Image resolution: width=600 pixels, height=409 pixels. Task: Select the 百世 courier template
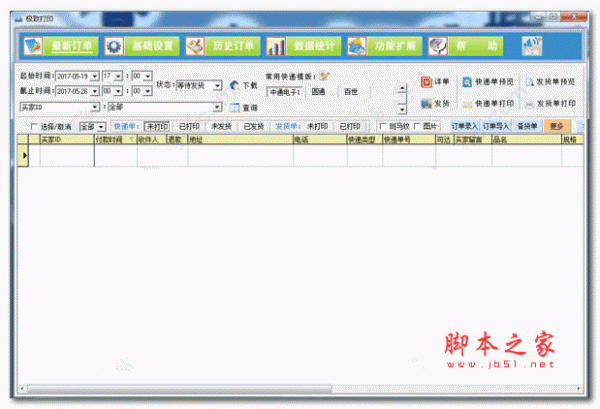tap(351, 92)
